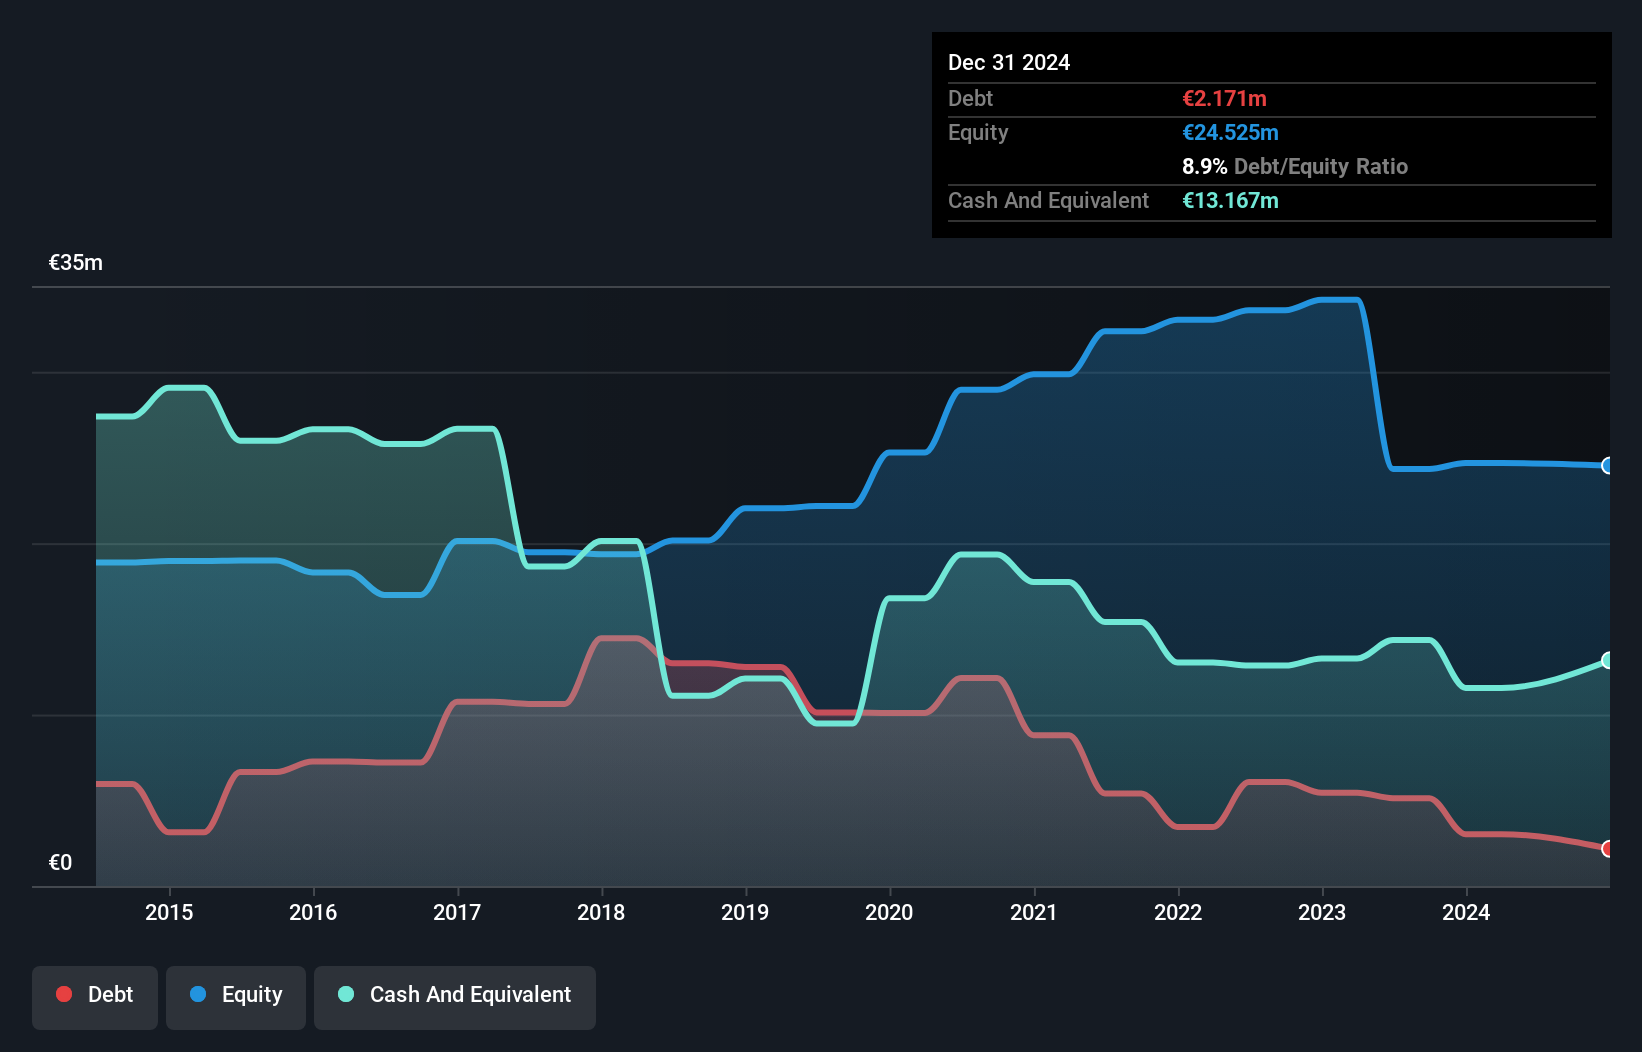The height and width of the screenshot is (1052, 1642).
Task: Toggle Cash And Equivalent legend
Action: click(454, 997)
